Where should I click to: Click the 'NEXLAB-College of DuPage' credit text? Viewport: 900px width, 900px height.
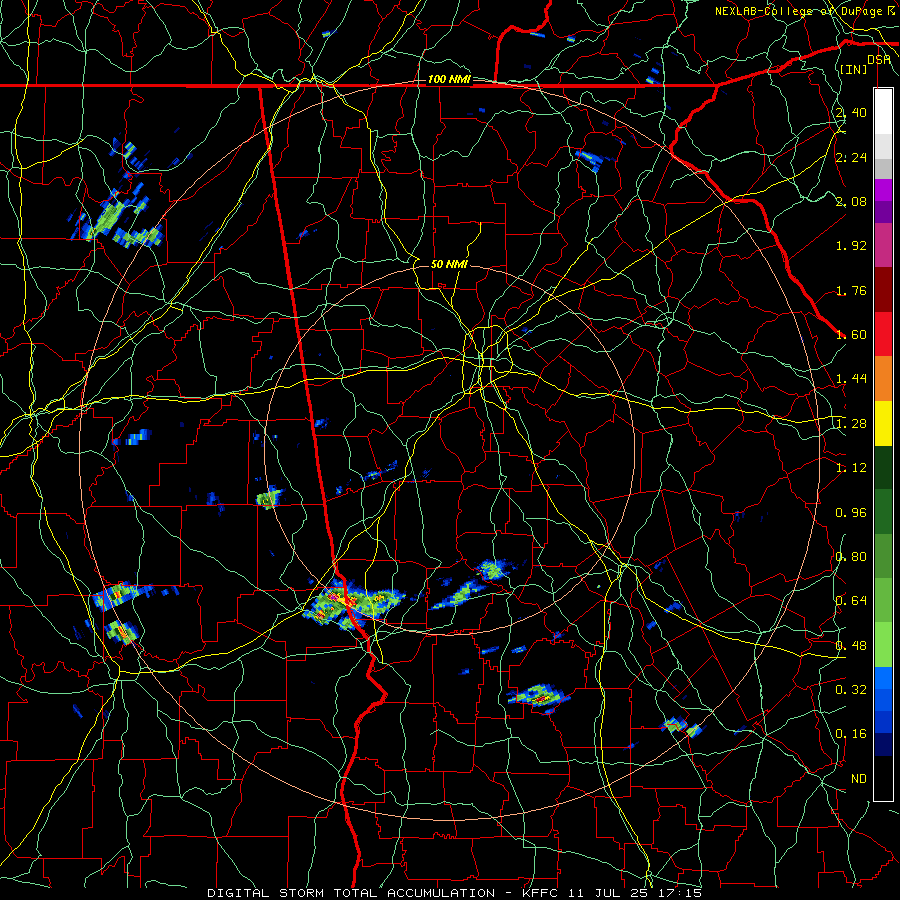(798, 11)
